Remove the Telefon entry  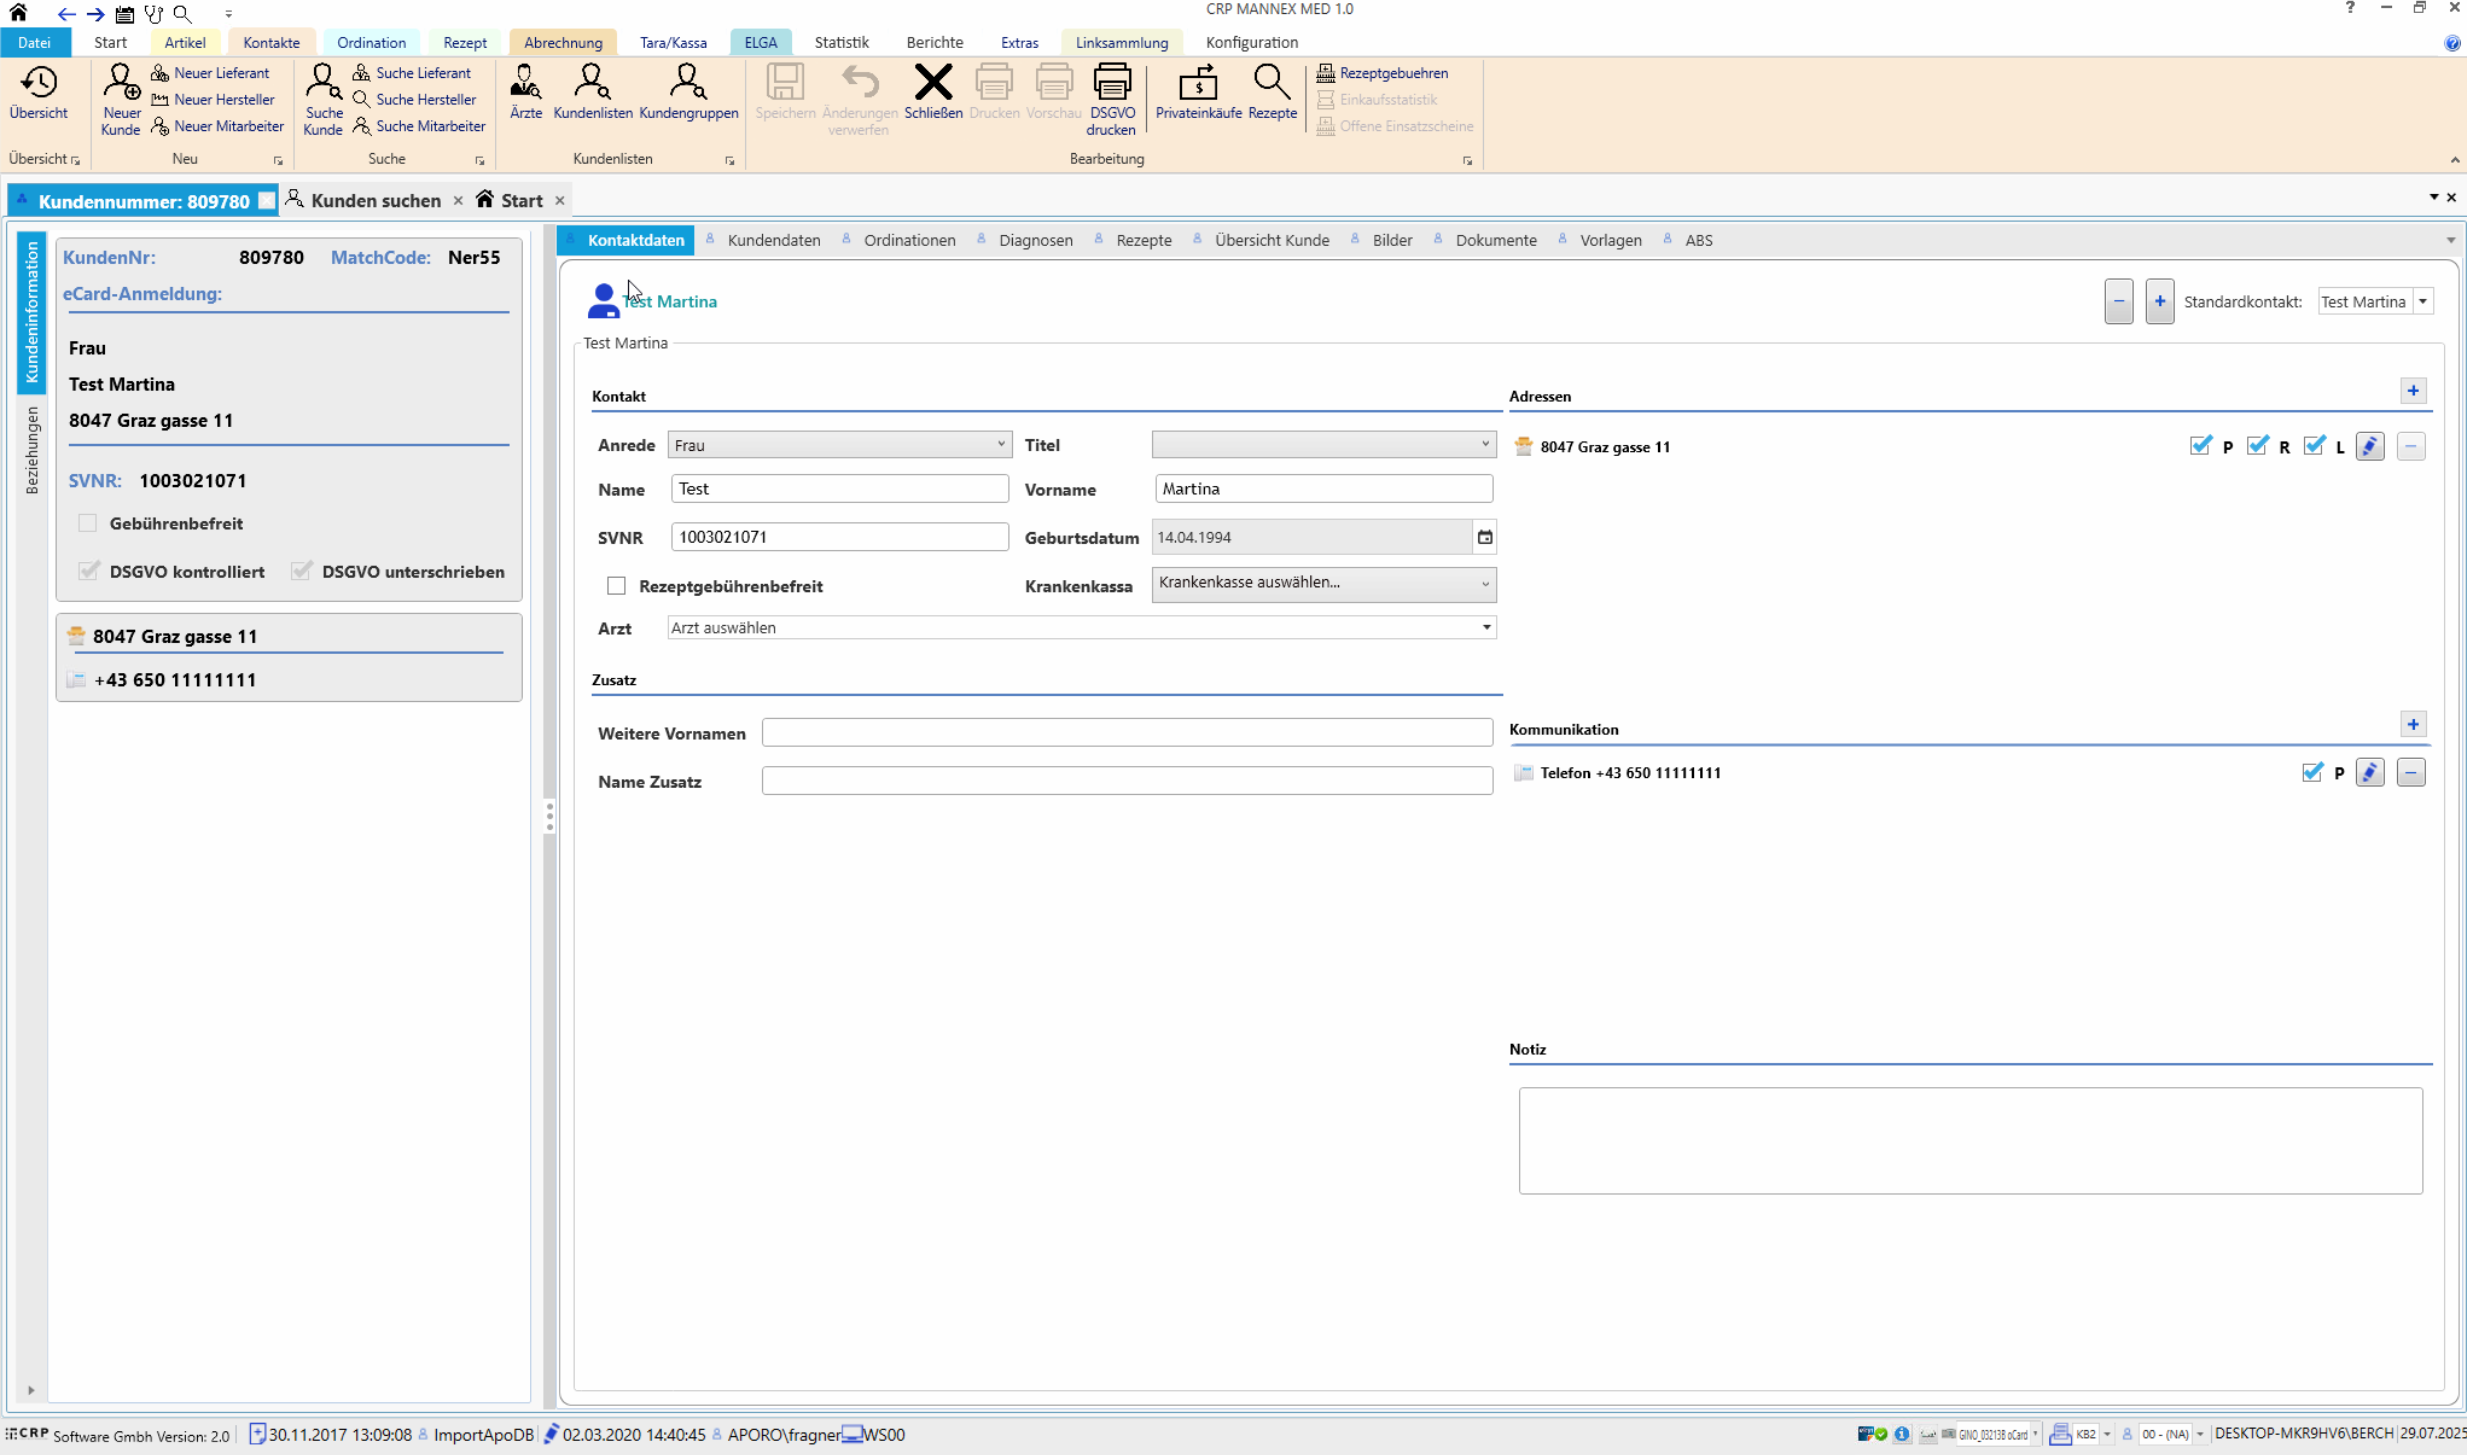coord(2411,772)
